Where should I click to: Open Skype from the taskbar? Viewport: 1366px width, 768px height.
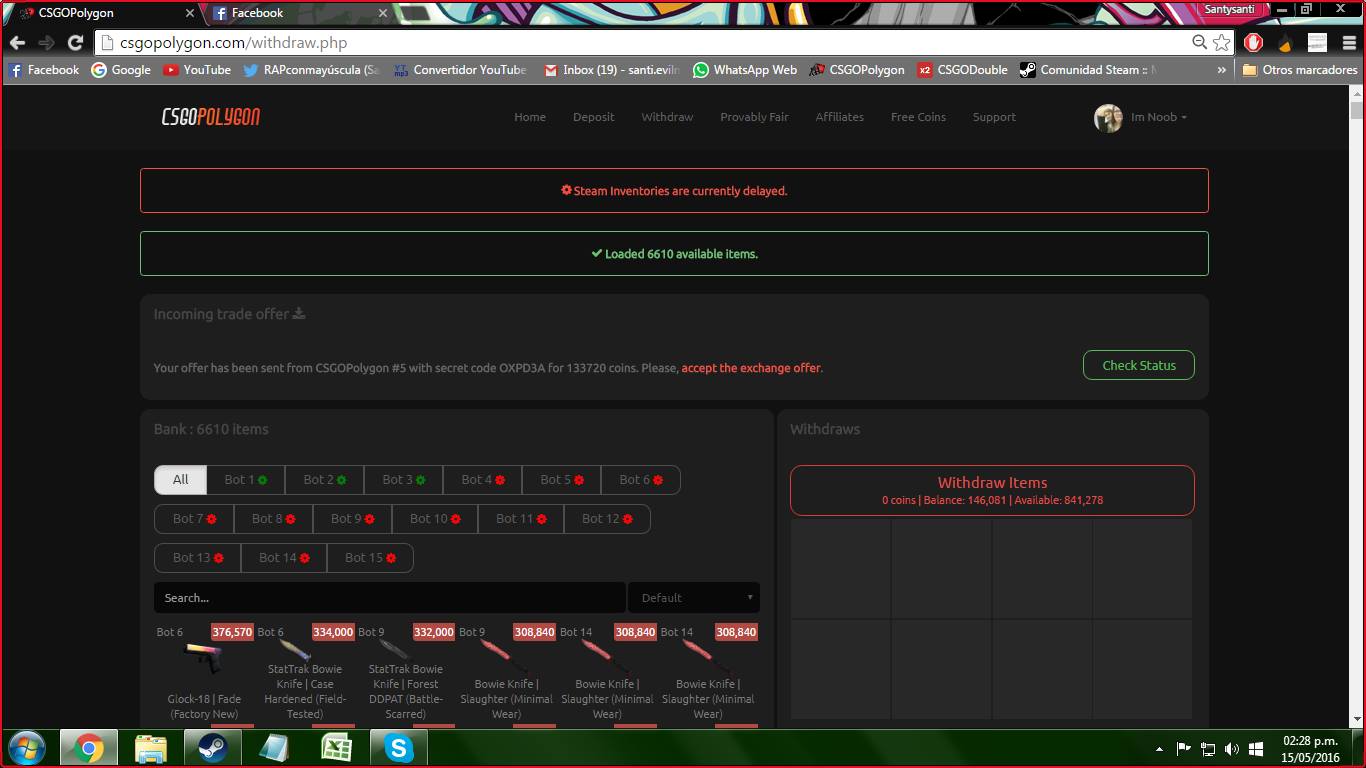tap(399, 748)
